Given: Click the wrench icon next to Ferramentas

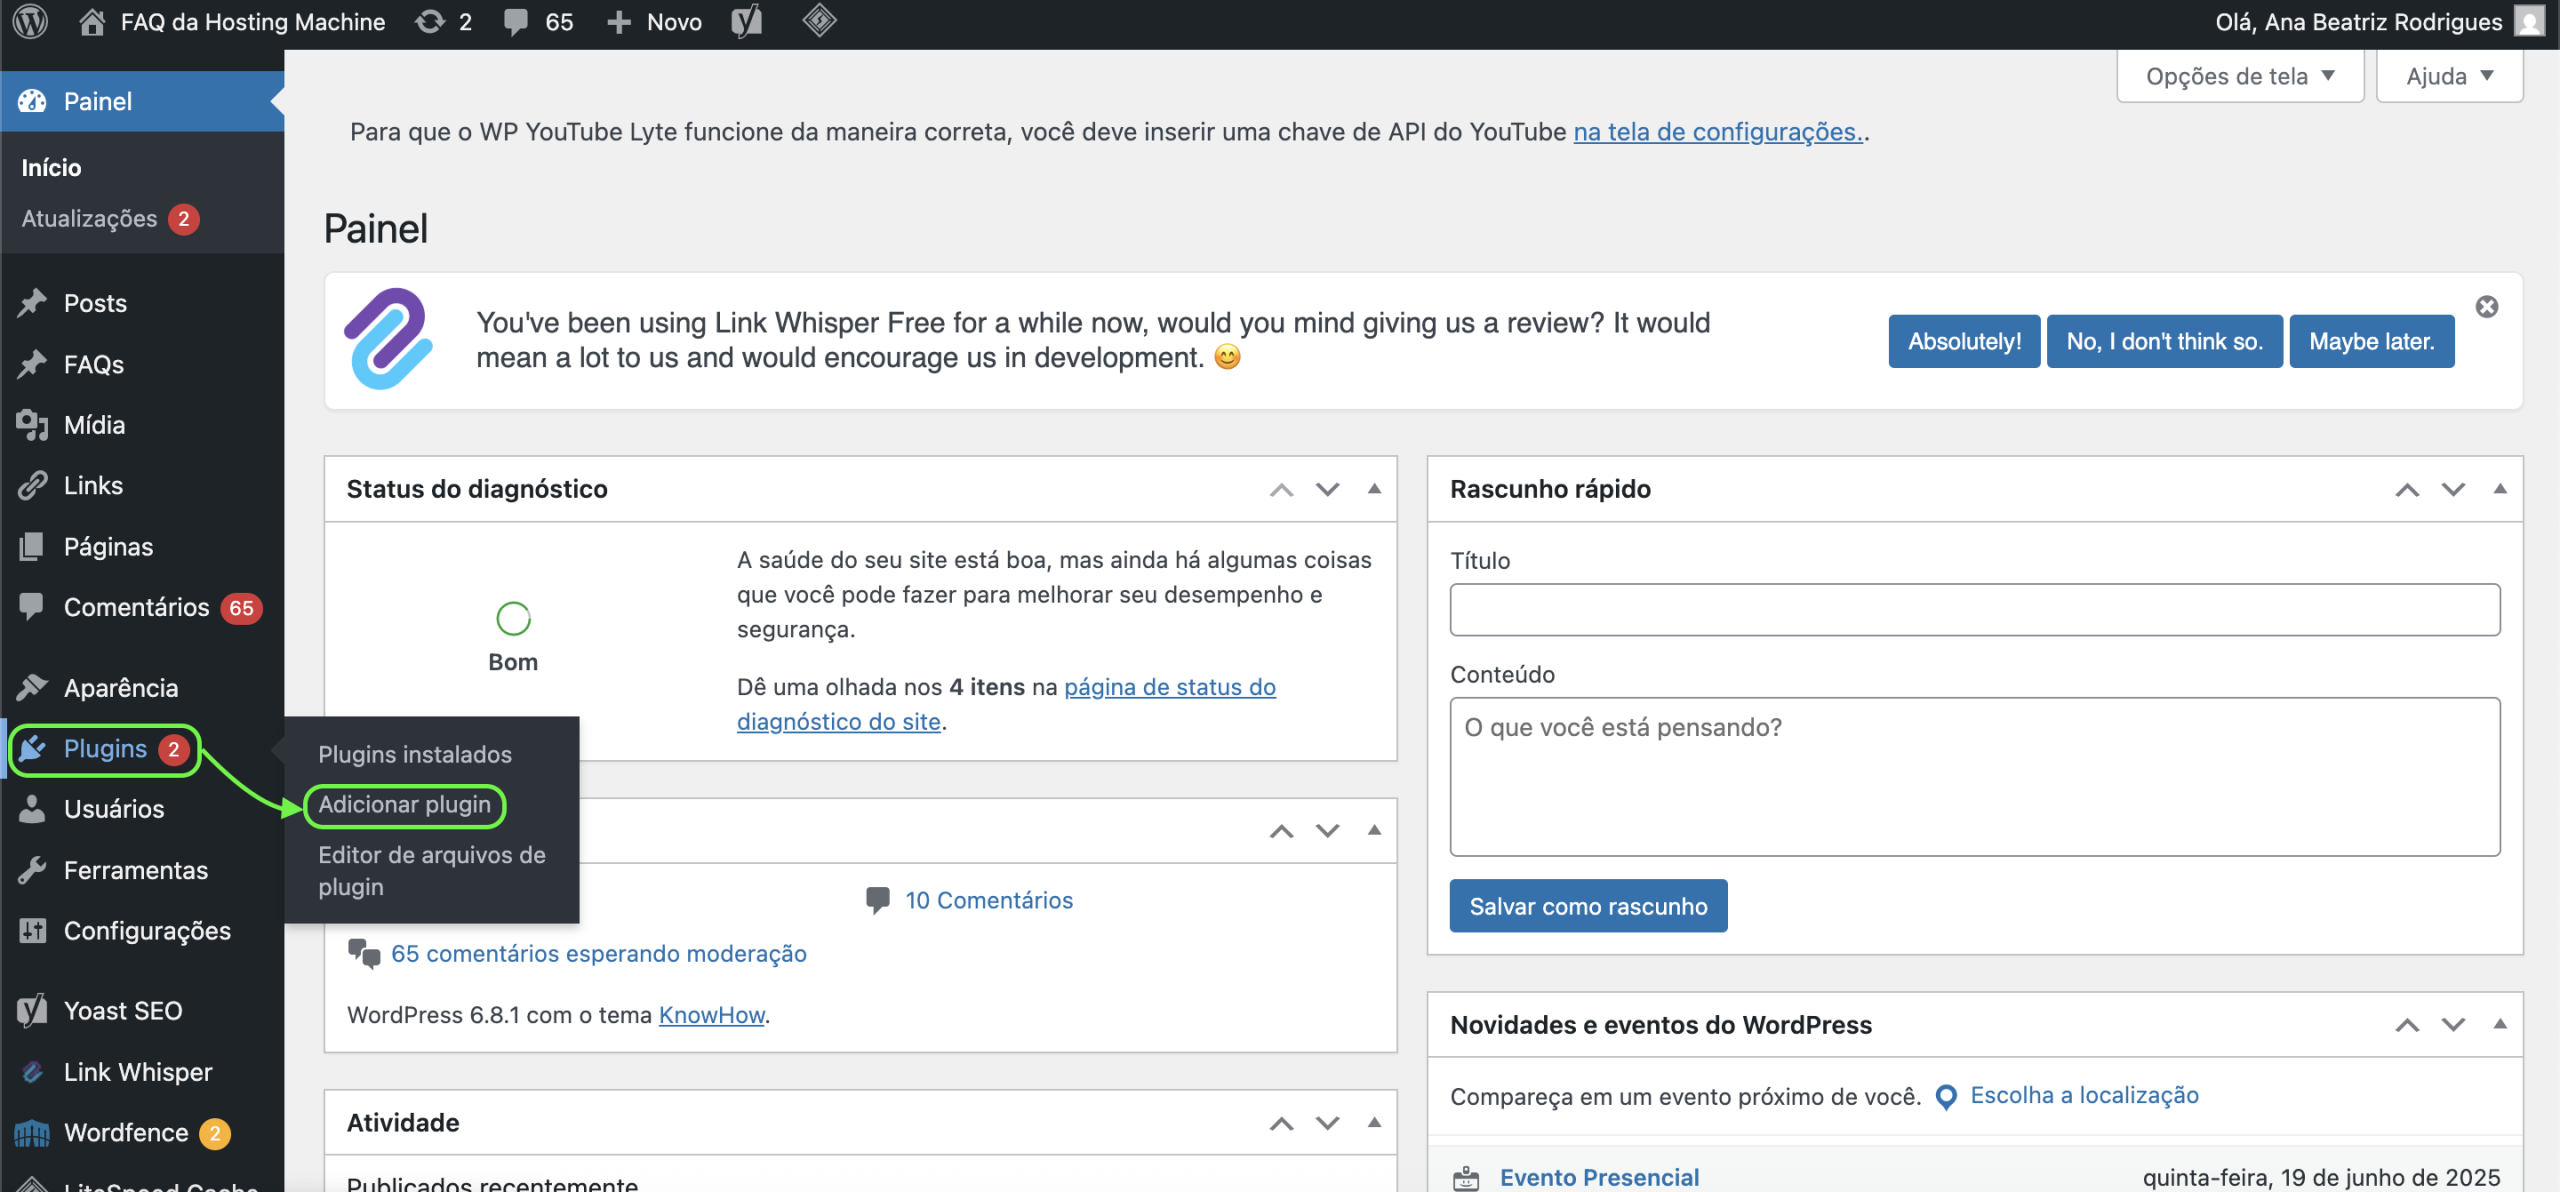Looking at the screenshot, I should tap(32, 870).
